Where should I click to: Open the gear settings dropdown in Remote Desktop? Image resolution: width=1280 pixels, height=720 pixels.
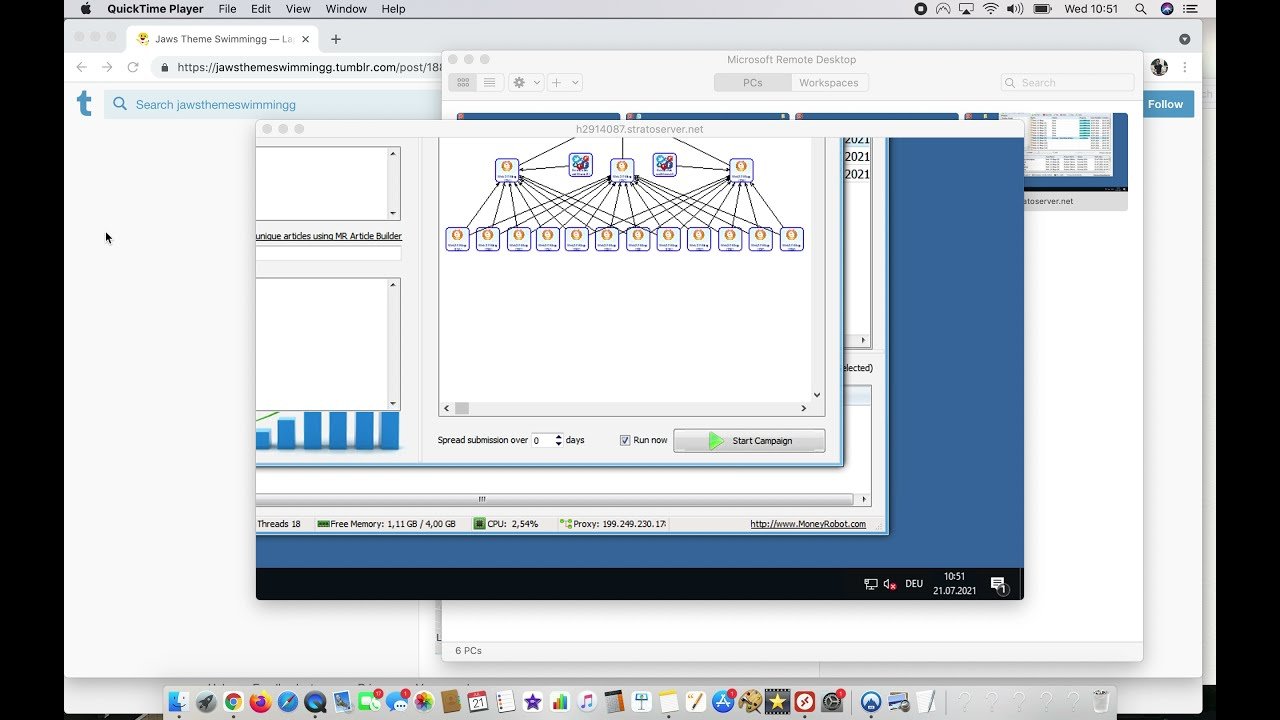[x=525, y=83]
